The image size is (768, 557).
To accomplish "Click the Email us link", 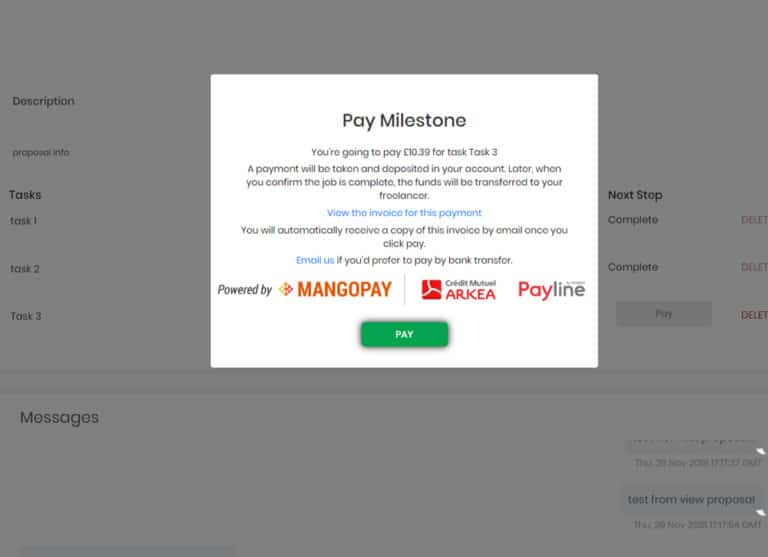I will pos(315,260).
